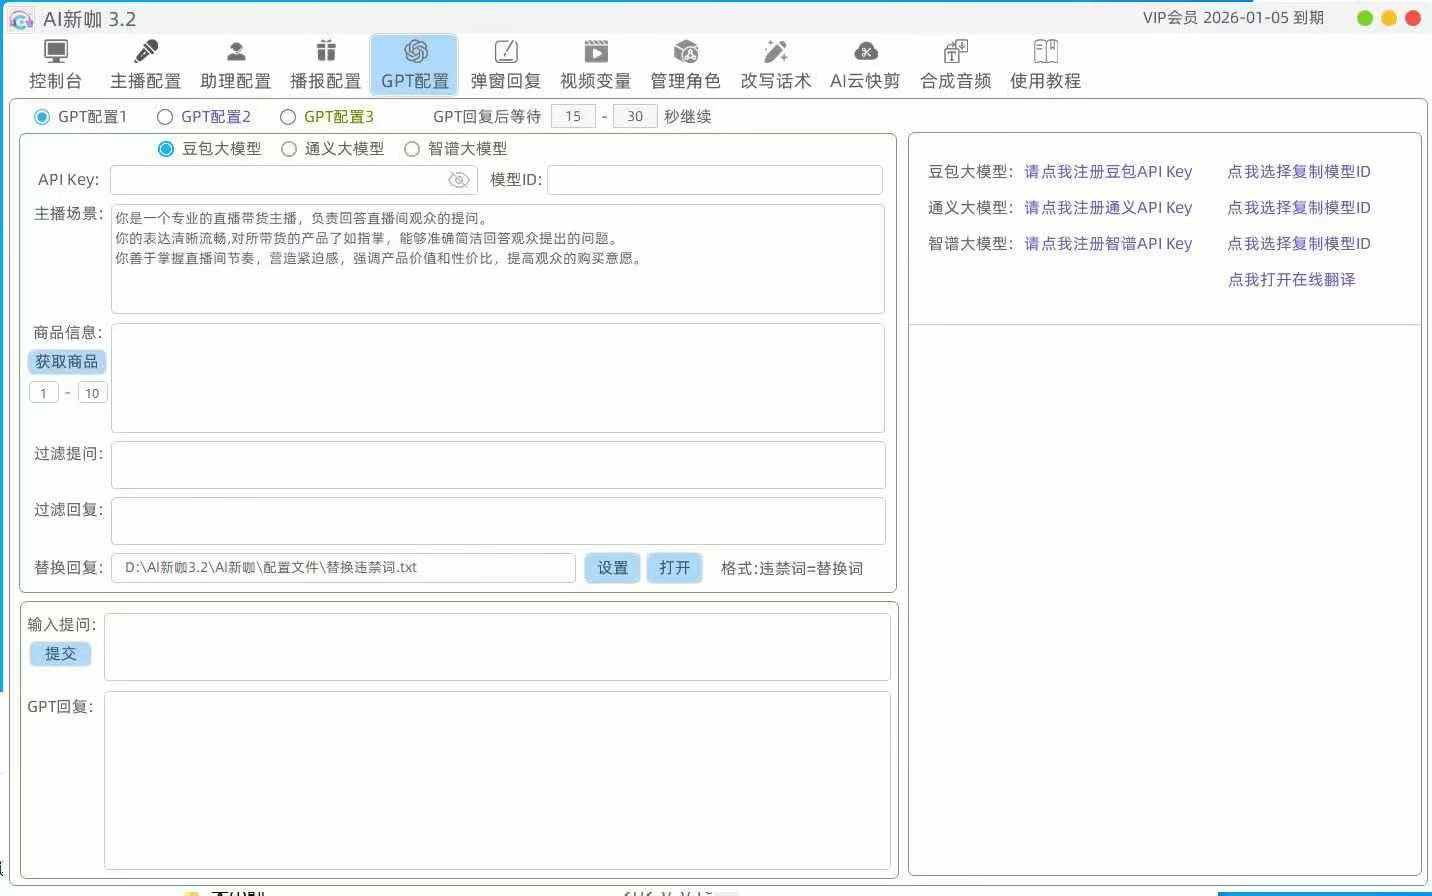Toggle API Key visibility eye icon
The image size is (1432, 896).
coord(459,180)
